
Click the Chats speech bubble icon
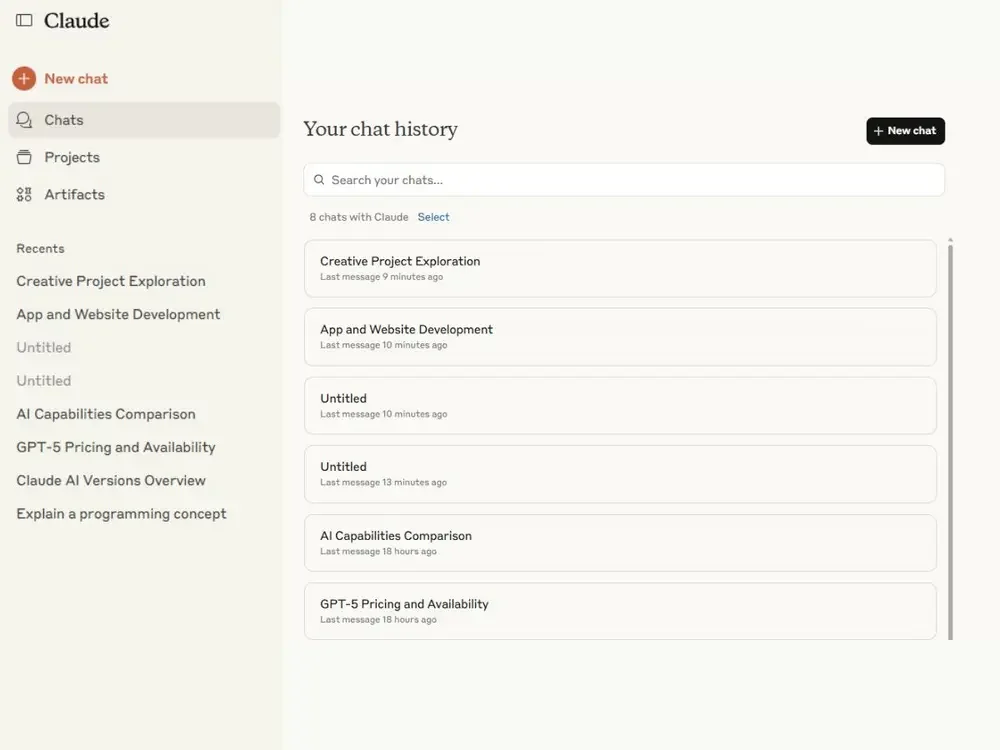pyautogui.click(x=24, y=120)
